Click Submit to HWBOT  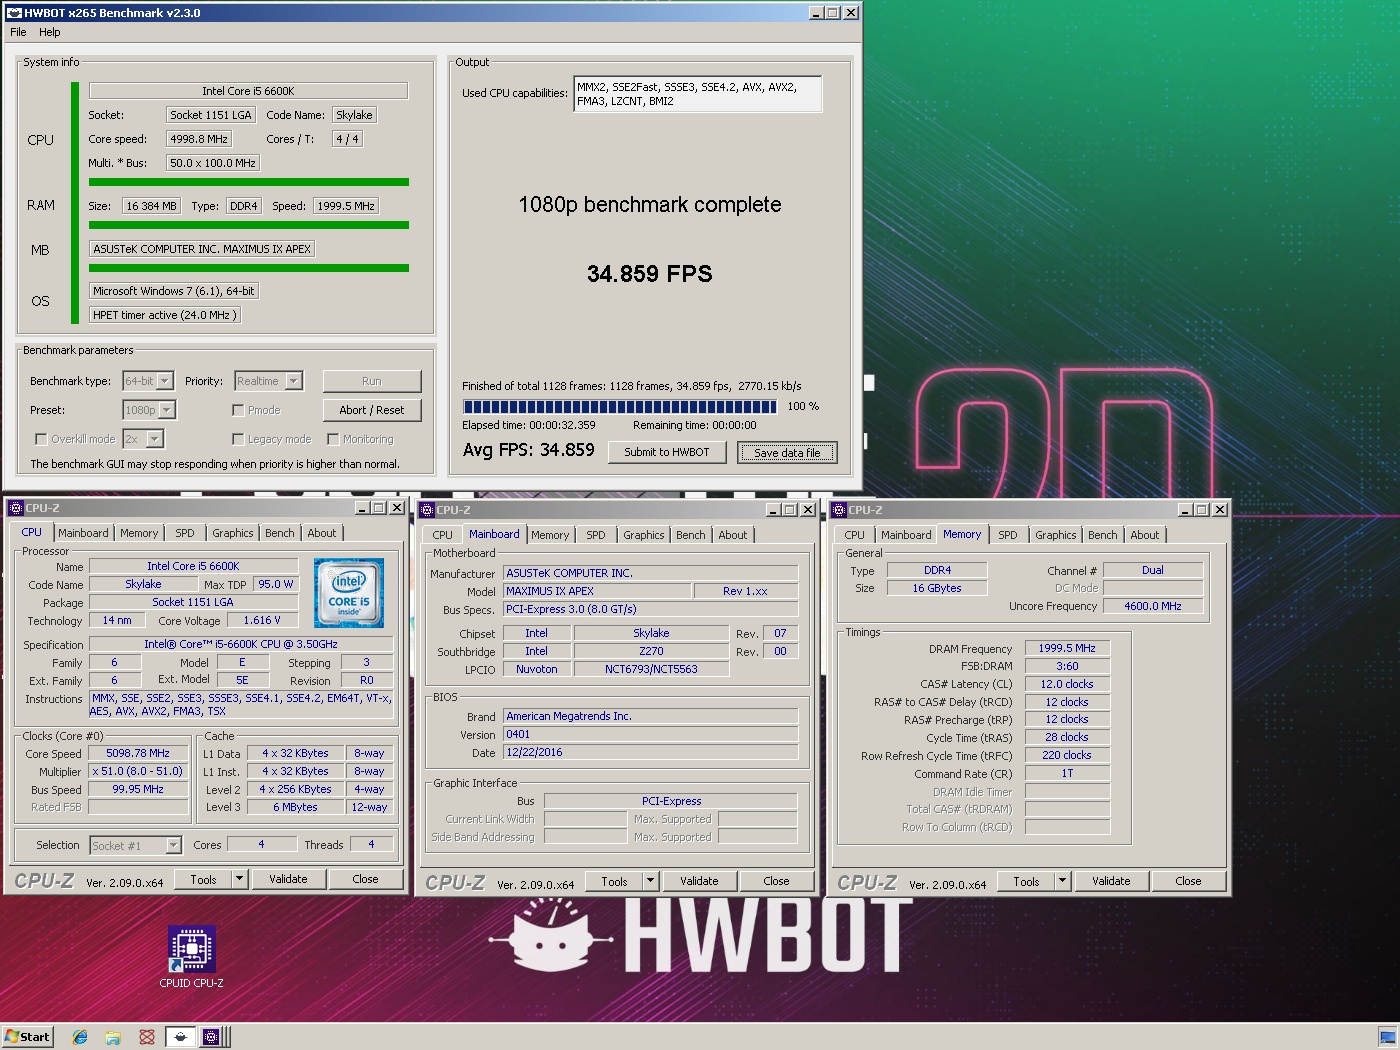point(667,452)
